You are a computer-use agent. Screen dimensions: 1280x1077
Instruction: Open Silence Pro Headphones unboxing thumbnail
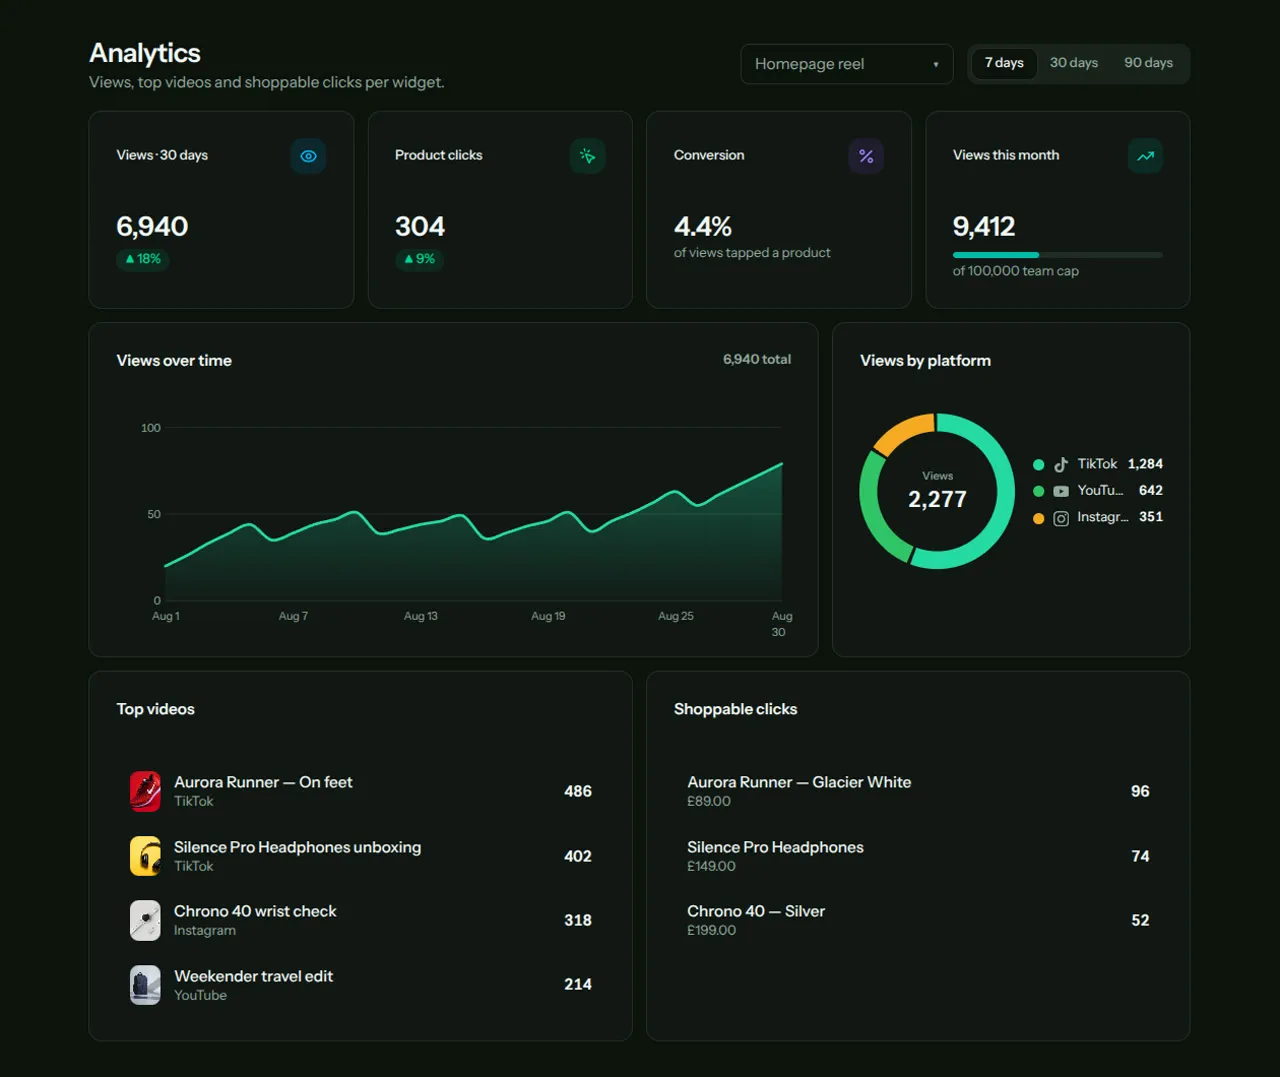point(145,856)
